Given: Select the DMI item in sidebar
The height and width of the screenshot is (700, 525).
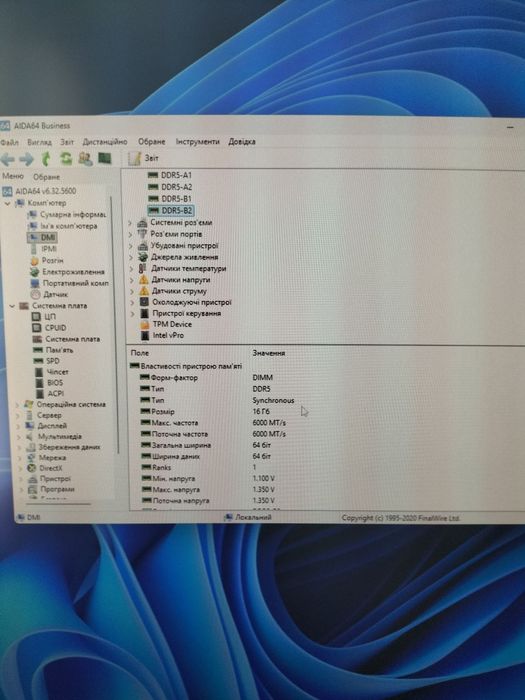Looking at the screenshot, I should click(42, 238).
